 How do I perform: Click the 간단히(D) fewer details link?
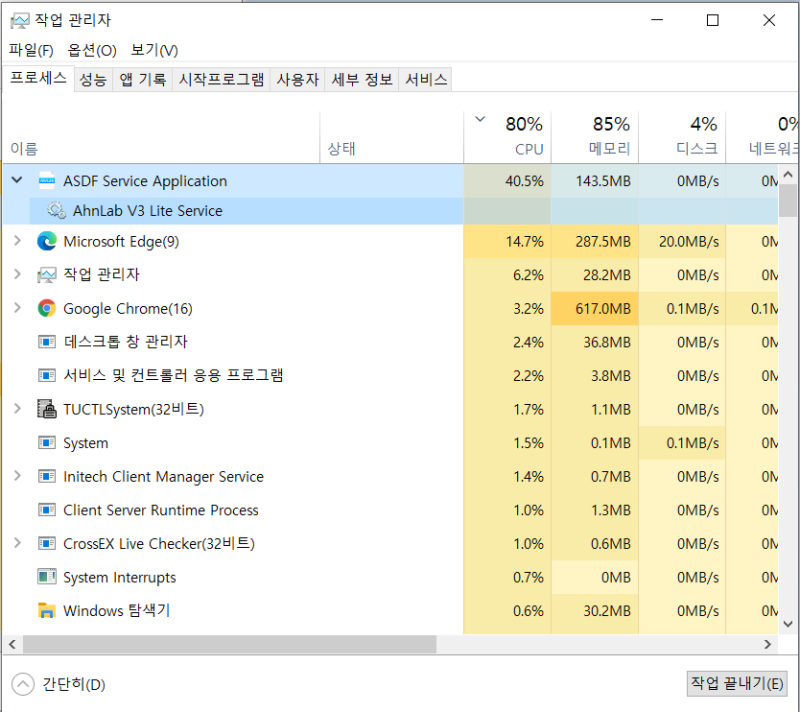pyautogui.click(x=73, y=684)
